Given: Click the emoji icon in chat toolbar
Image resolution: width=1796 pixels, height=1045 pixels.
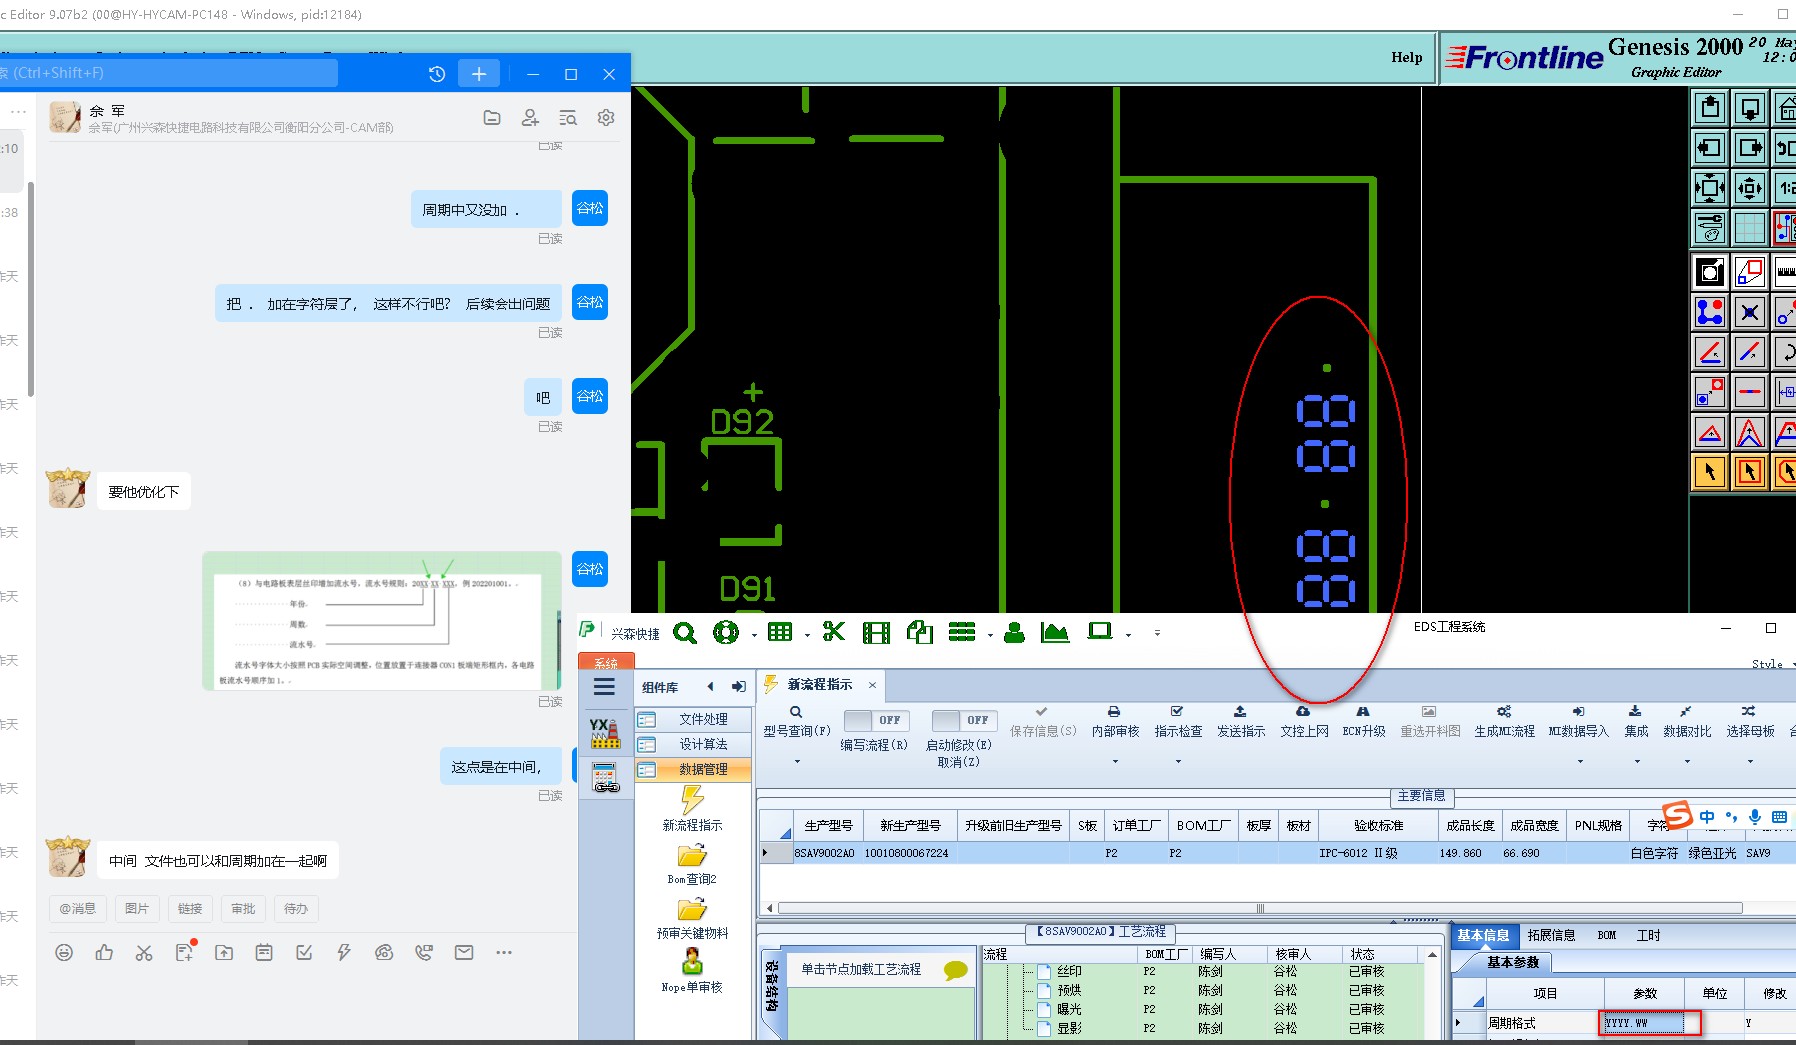Looking at the screenshot, I should (x=64, y=953).
